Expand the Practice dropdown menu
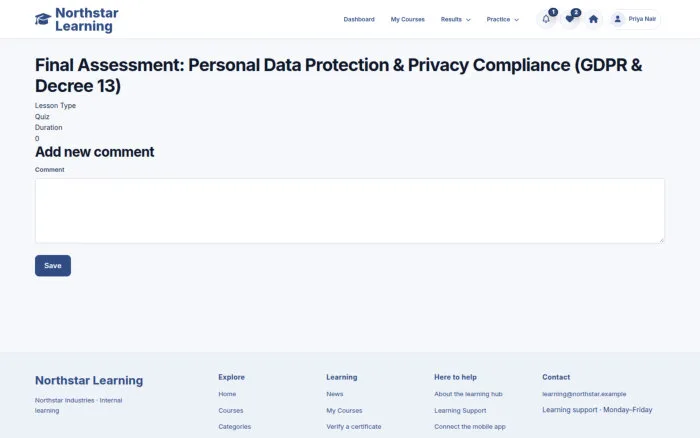The width and height of the screenshot is (700, 438). [503, 19]
